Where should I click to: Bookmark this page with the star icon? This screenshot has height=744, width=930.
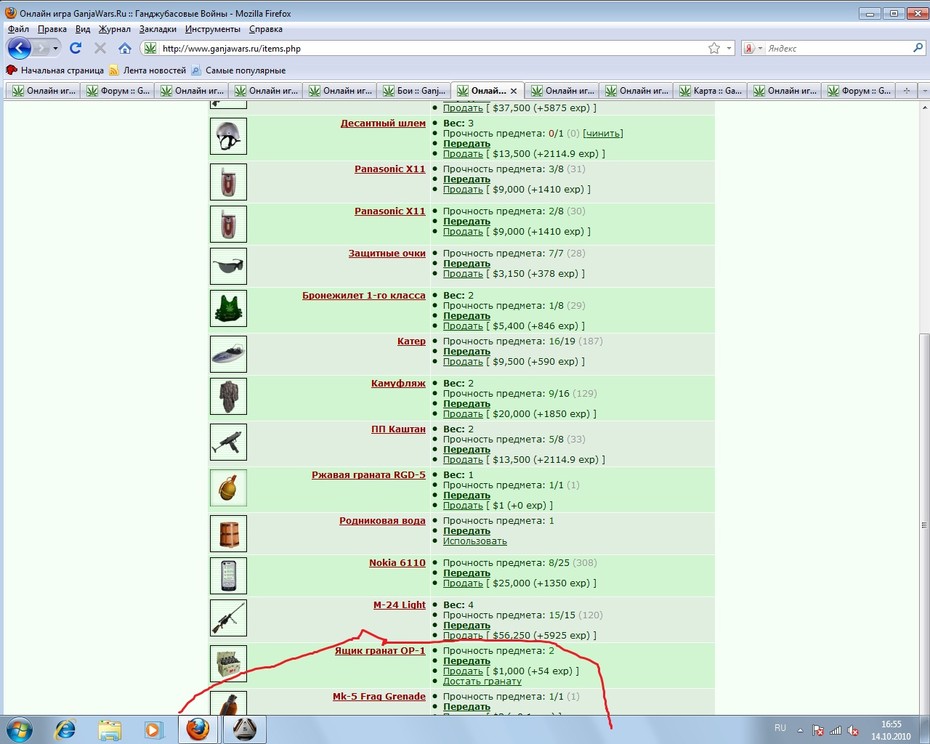click(714, 48)
